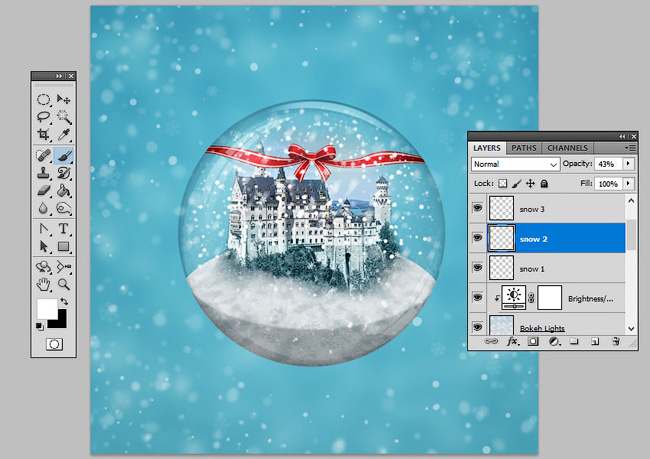Select the Lasso tool
The height and width of the screenshot is (459, 650).
coord(44,117)
